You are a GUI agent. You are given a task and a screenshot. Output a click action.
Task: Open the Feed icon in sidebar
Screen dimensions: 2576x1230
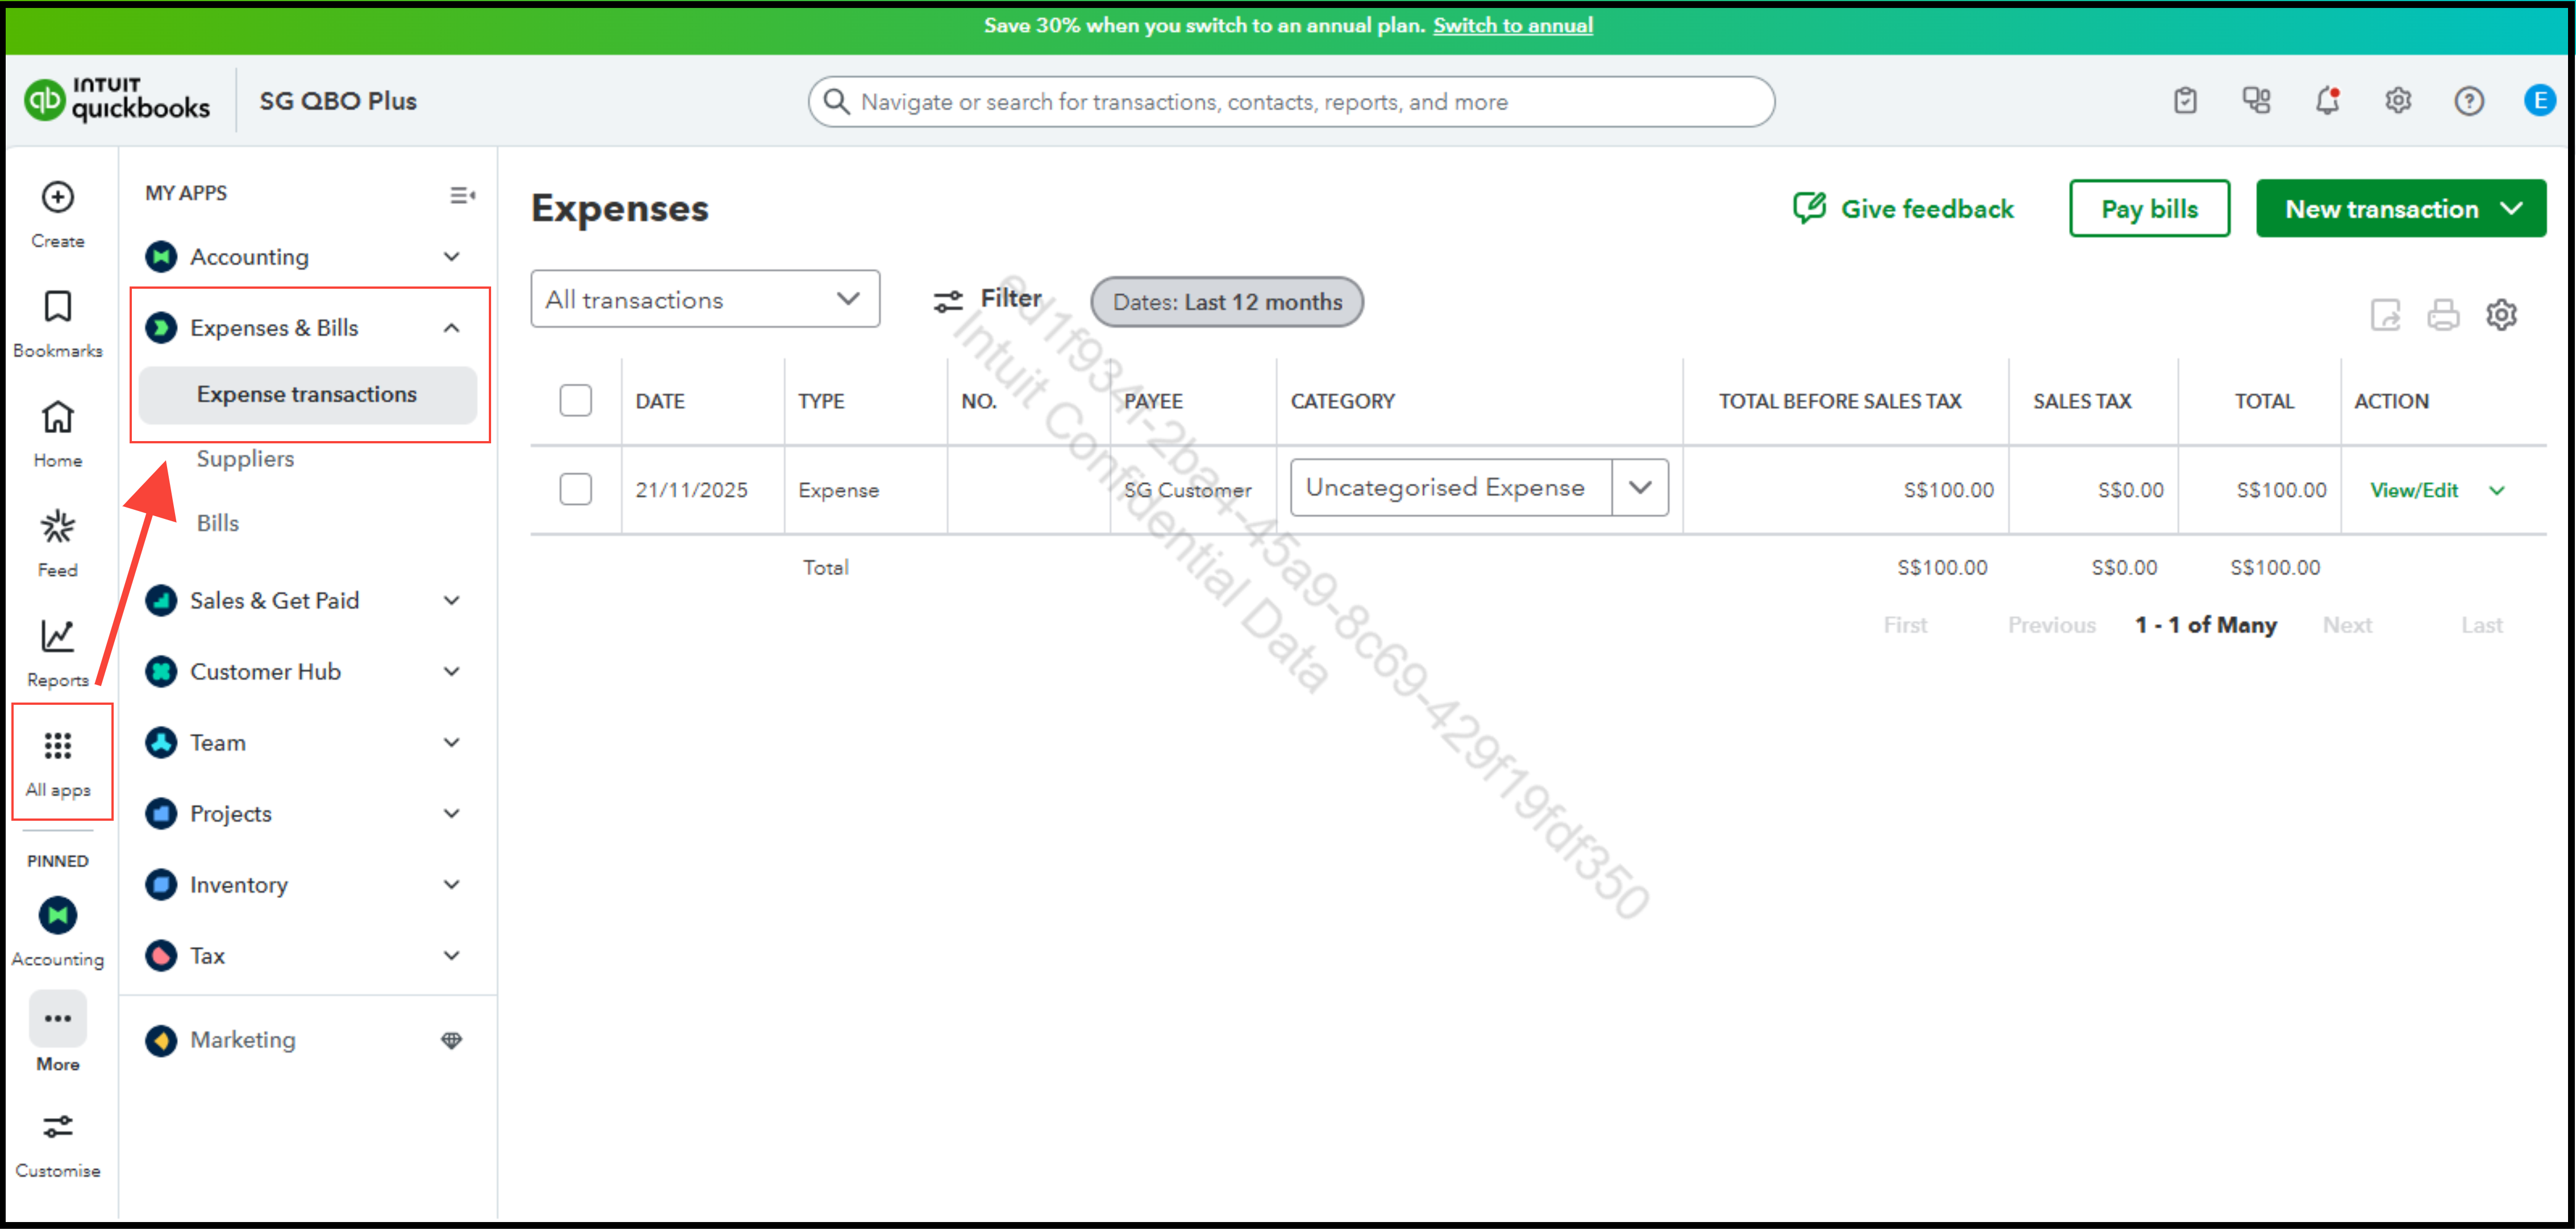(57, 527)
